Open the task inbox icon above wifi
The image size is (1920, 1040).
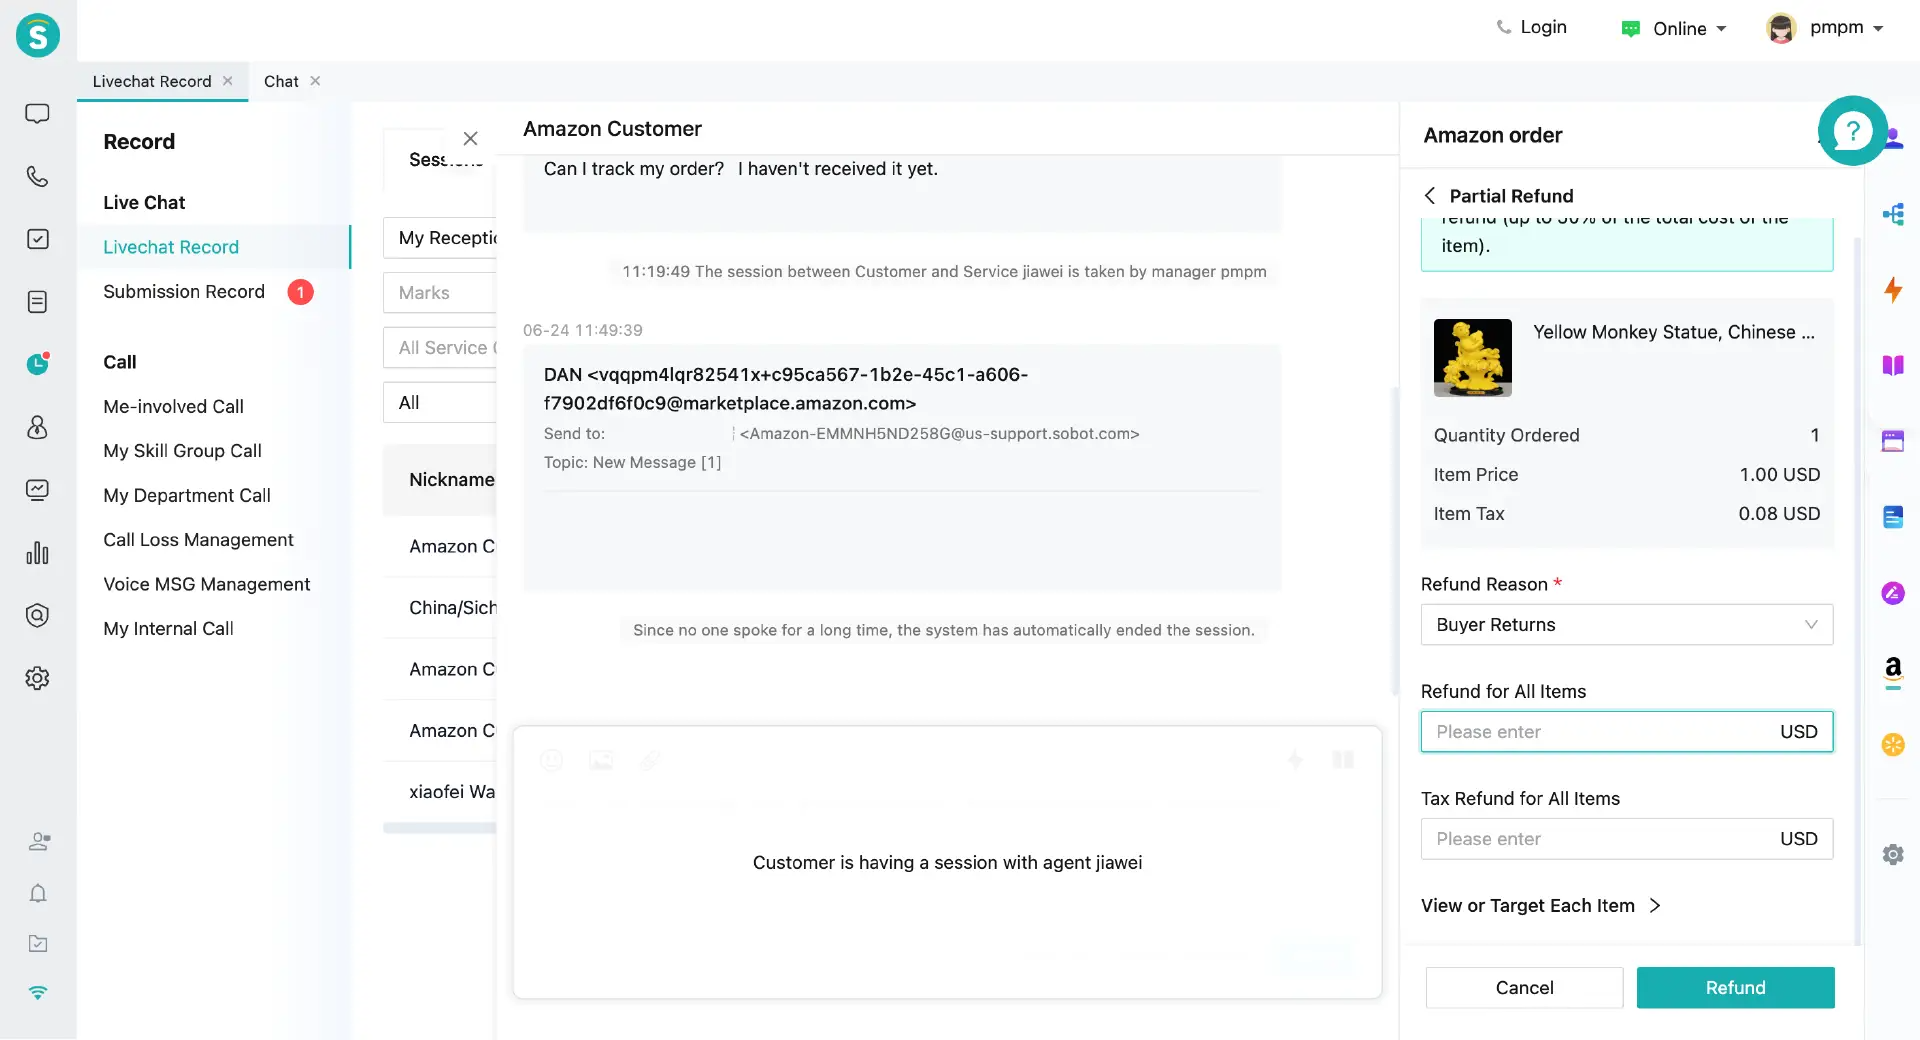pyautogui.click(x=38, y=943)
